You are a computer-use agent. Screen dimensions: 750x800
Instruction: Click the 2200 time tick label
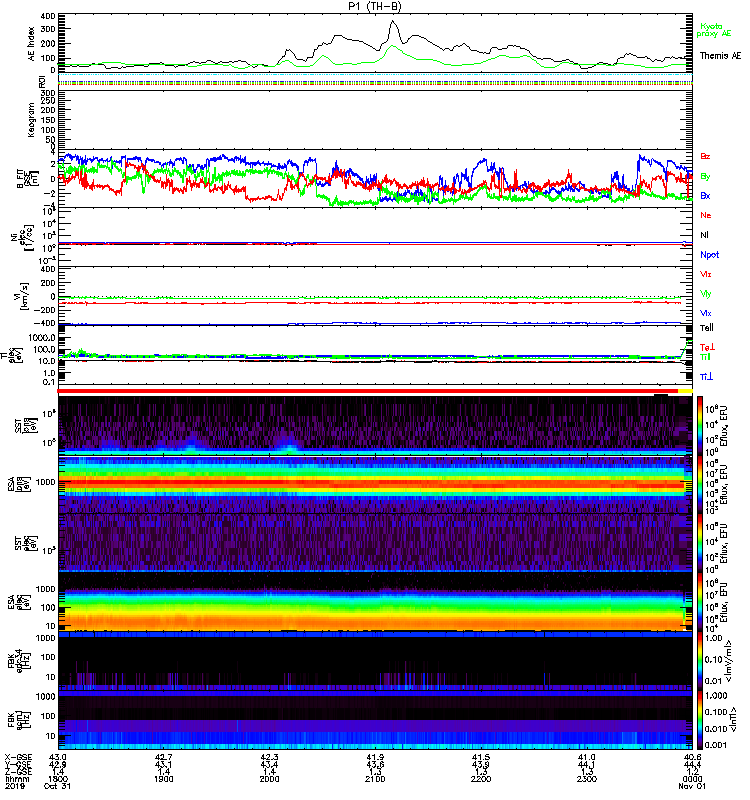coord(481,779)
